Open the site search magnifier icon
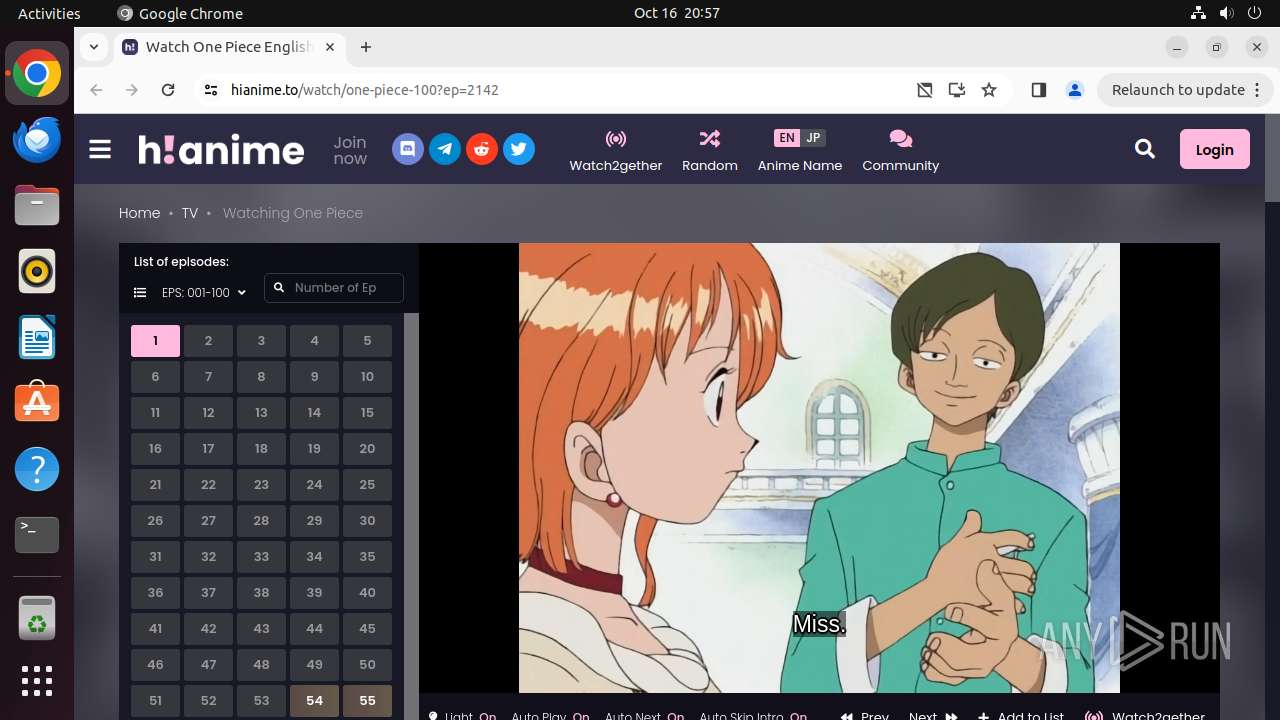The image size is (1280, 720). (1145, 150)
